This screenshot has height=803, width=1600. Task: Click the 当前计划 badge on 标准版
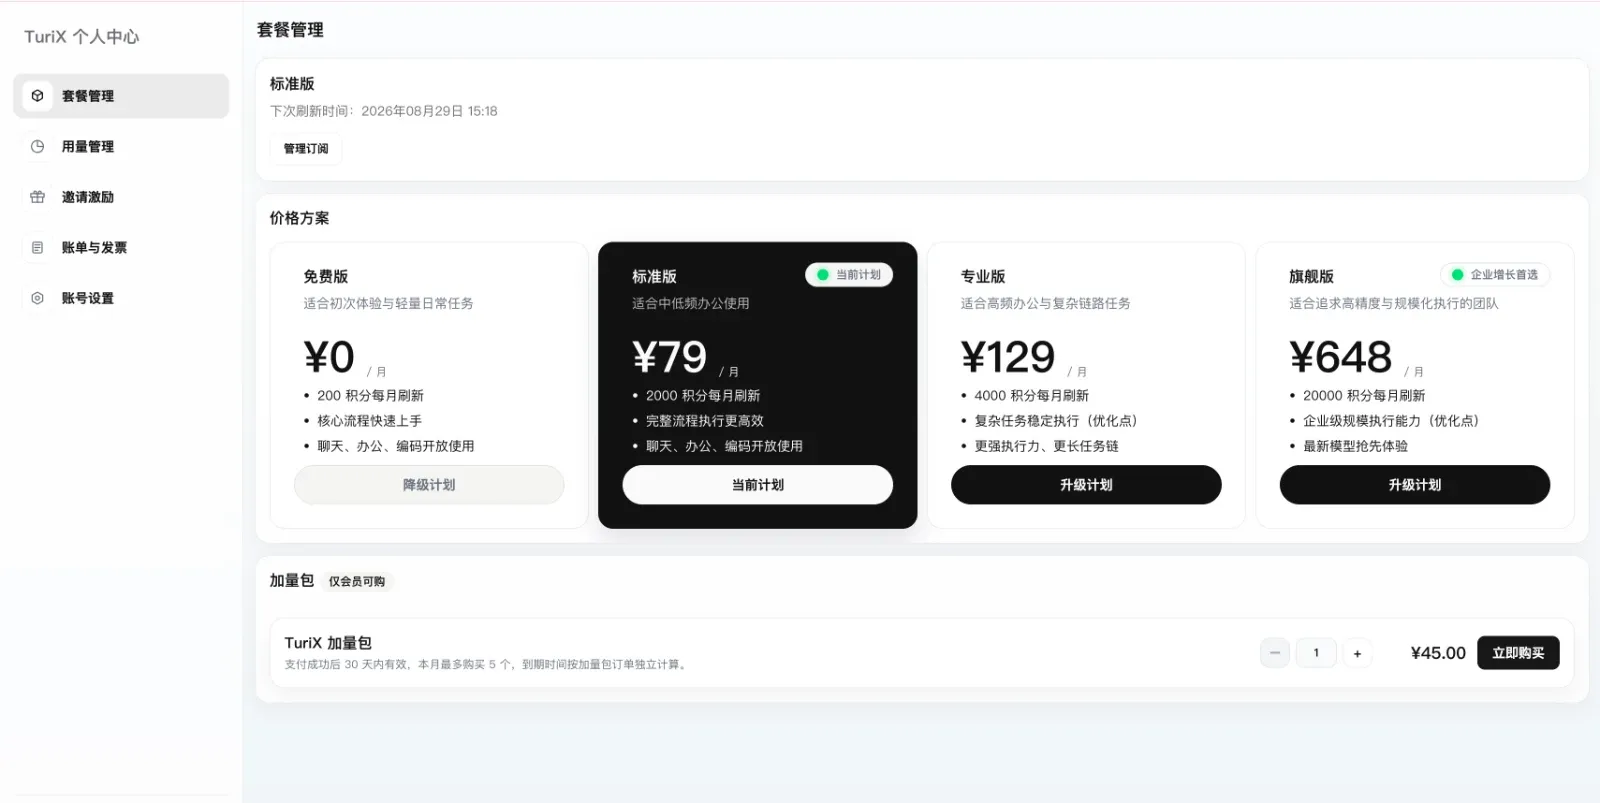(849, 275)
